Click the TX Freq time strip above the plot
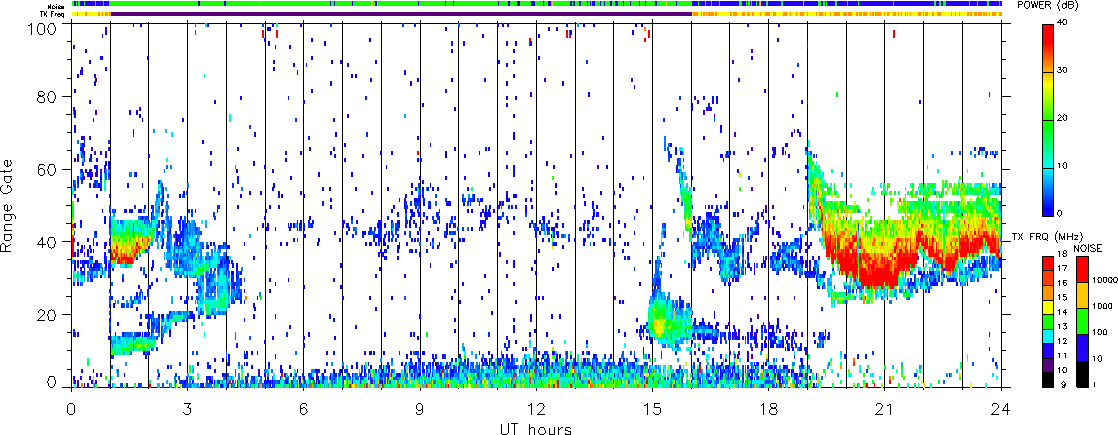This screenshot has width=1118, height=435. tap(535, 14)
